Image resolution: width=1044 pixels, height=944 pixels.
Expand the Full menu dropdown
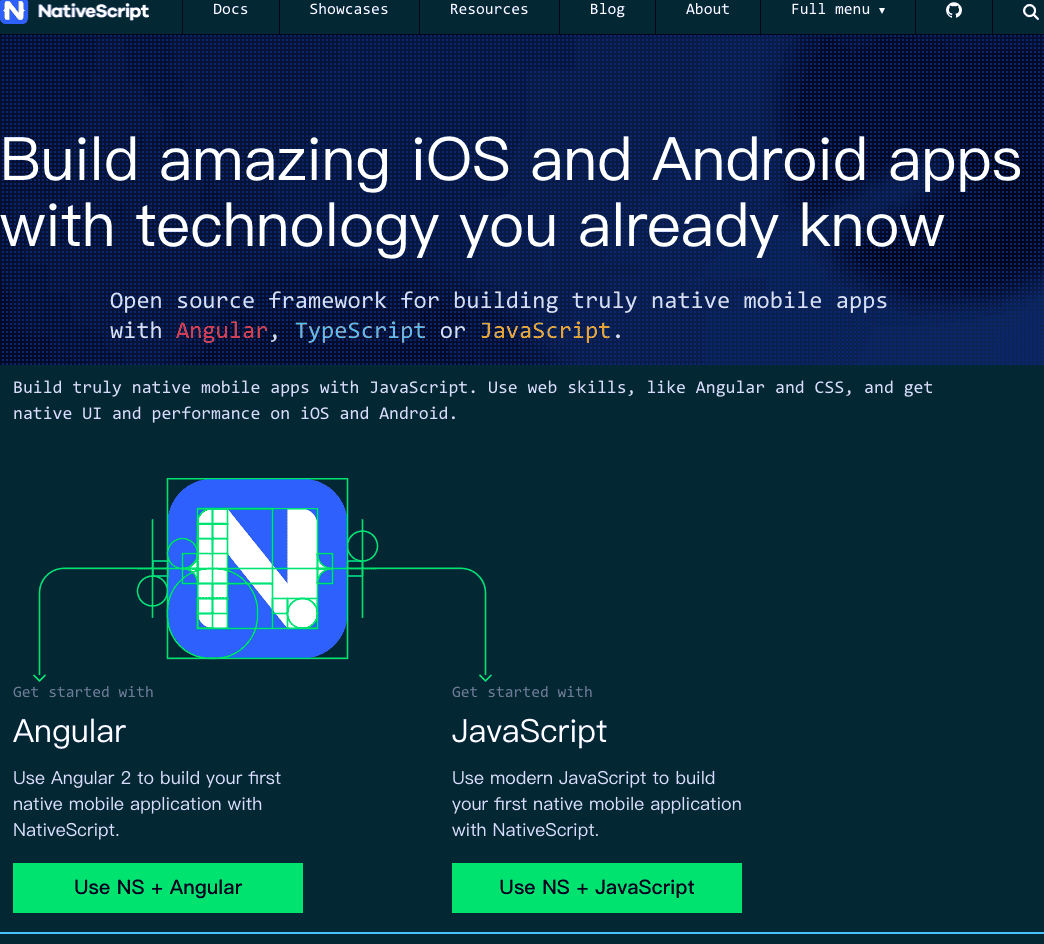(x=838, y=10)
